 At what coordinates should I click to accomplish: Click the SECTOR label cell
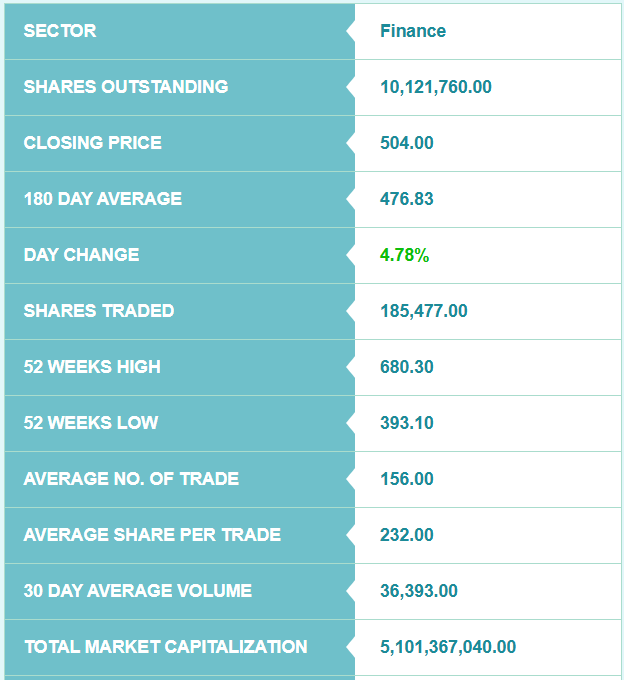pyautogui.click(x=60, y=31)
